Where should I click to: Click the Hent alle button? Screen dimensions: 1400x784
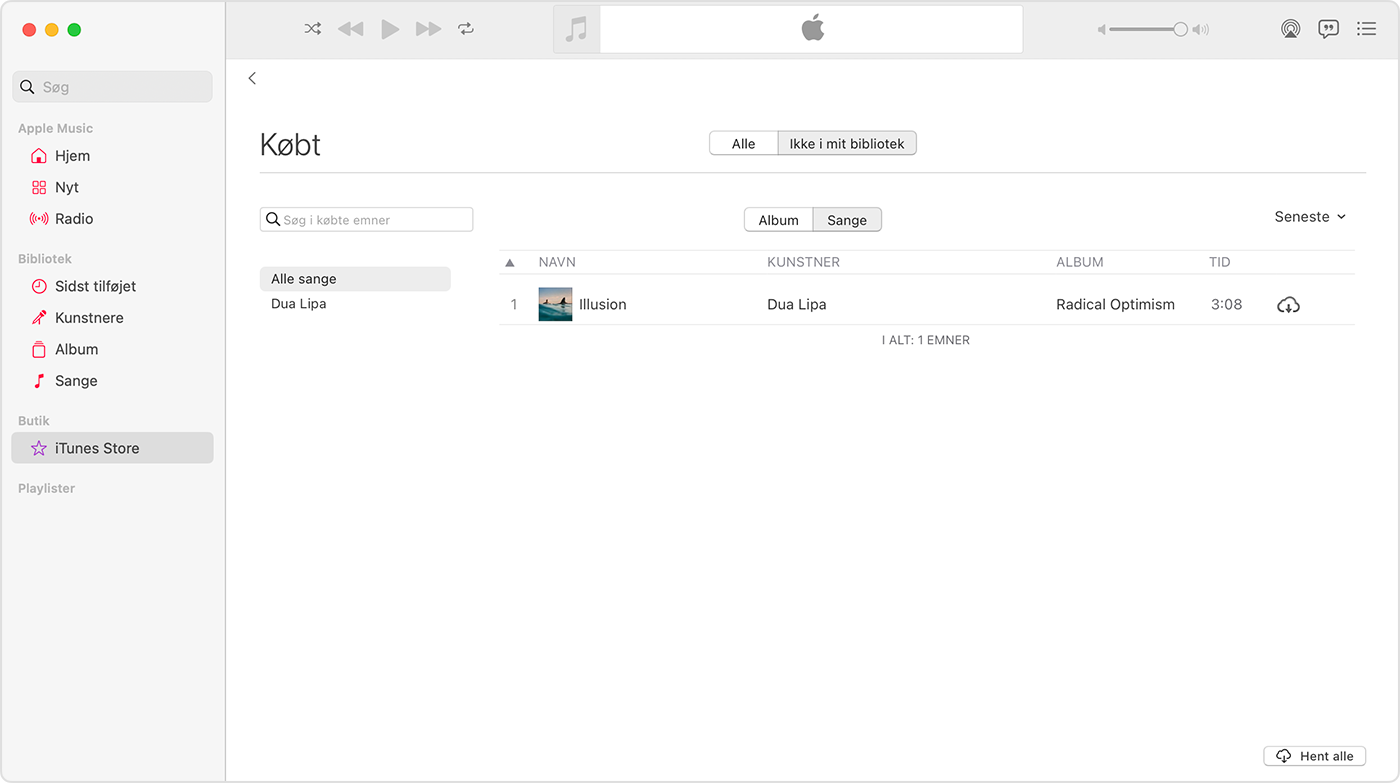pos(1315,756)
